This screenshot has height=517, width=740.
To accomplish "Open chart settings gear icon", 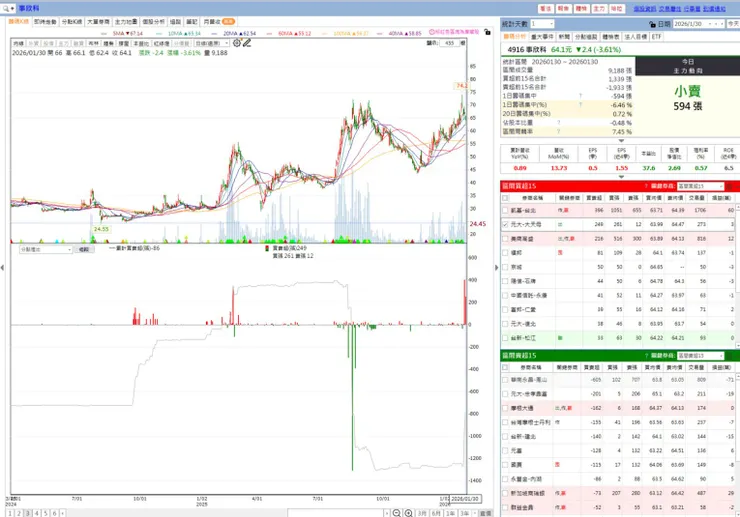I will (237, 43).
